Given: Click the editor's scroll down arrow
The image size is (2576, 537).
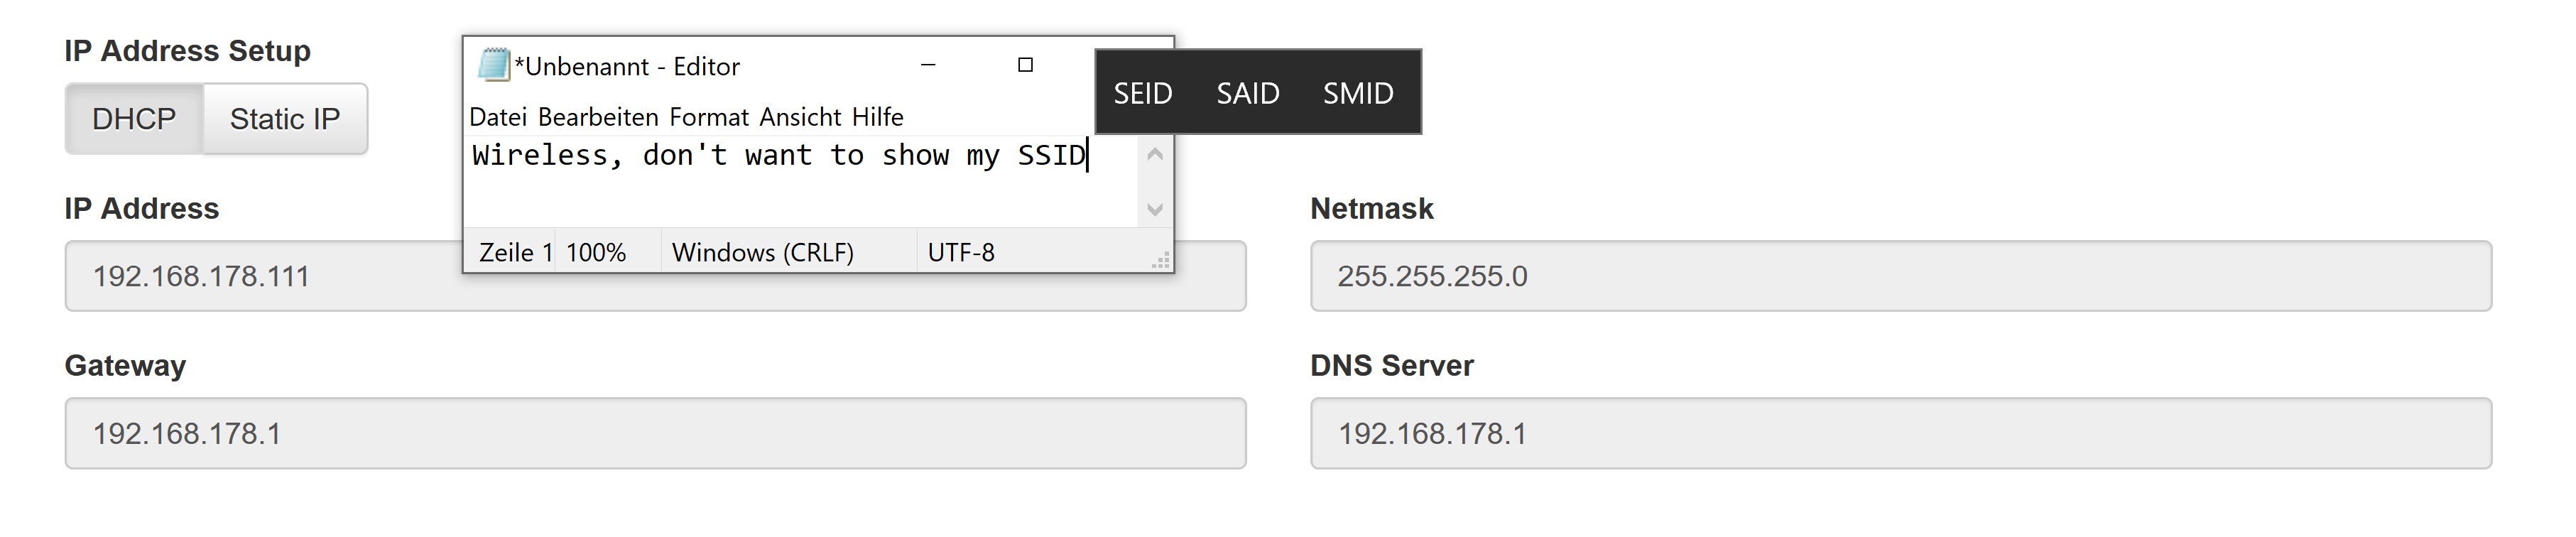Looking at the screenshot, I should click(x=1155, y=209).
